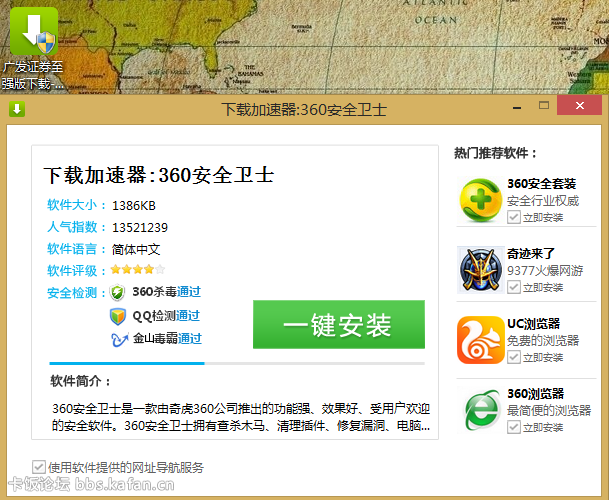The width and height of the screenshot is (609, 500).
Task: Click the 9377火爆网游 subtitle
Action: pos(545,270)
